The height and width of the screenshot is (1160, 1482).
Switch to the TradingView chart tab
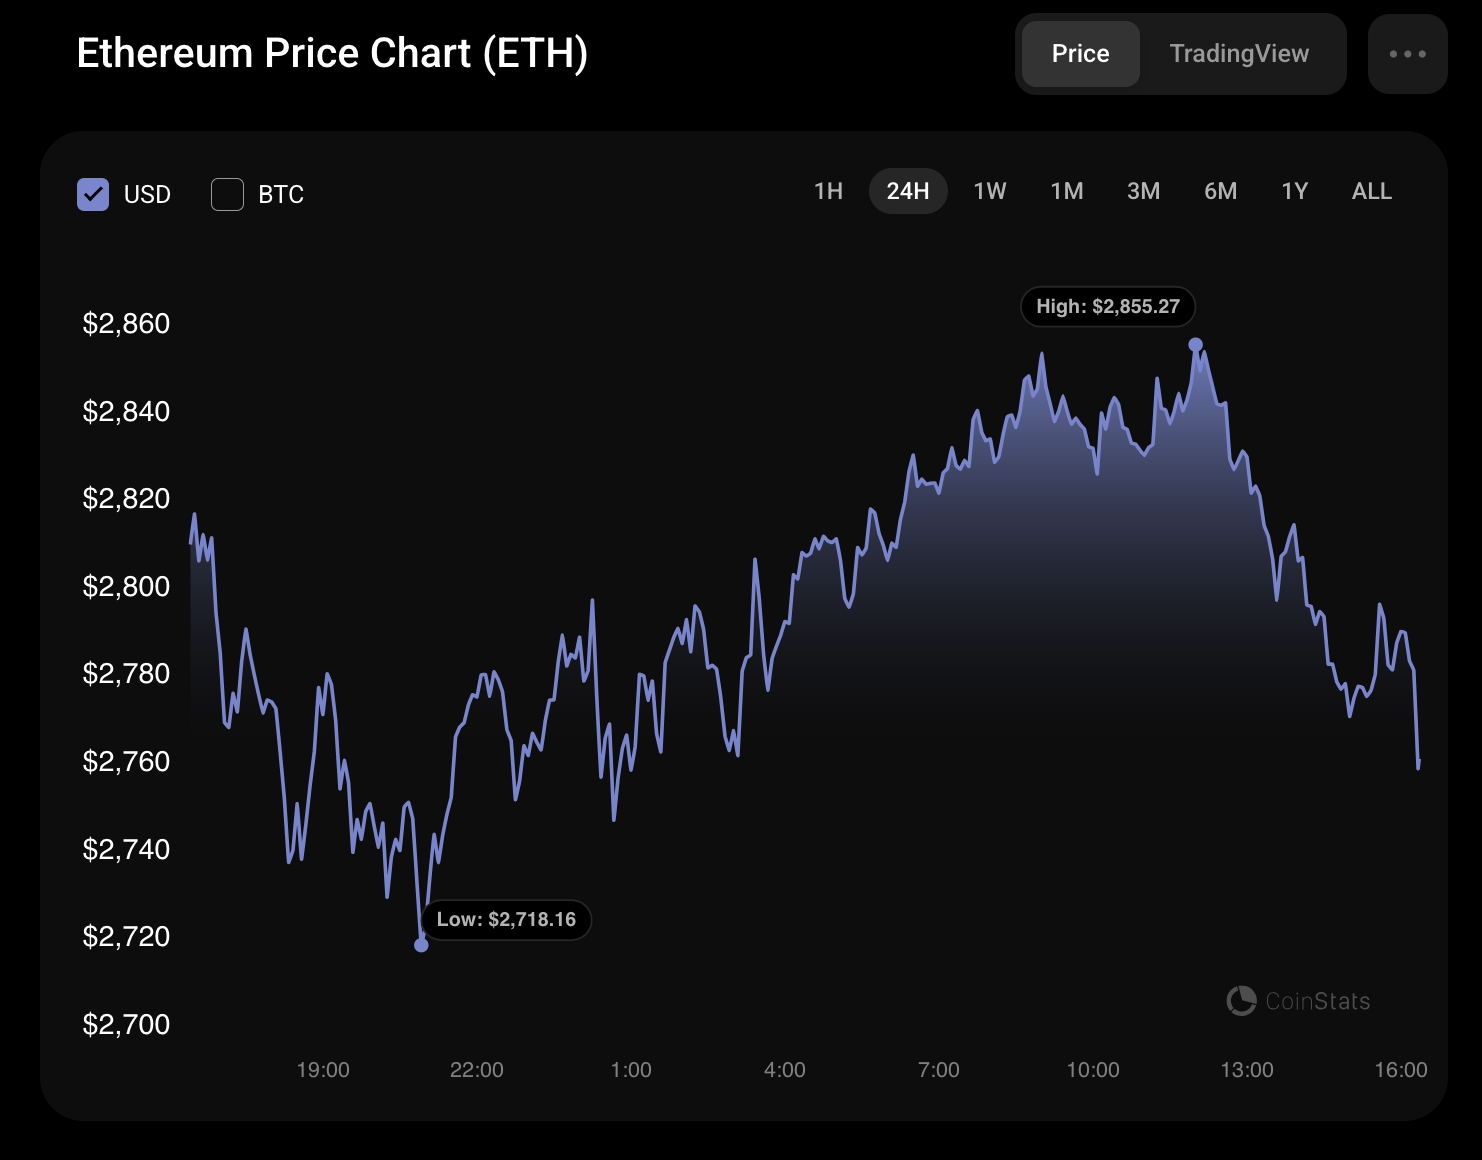coord(1239,54)
